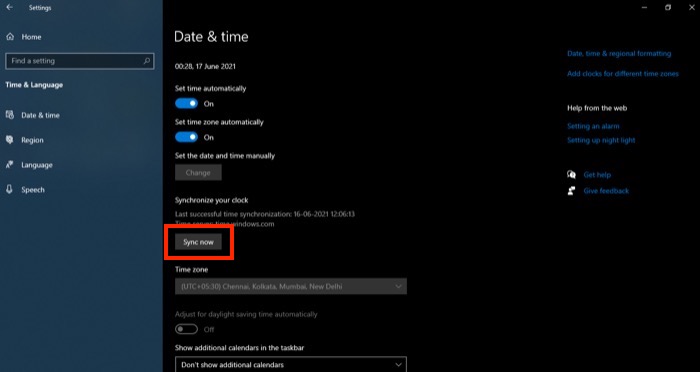Open the Speech settings page
This screenshot has width=700, height=372.
(33, 190)
